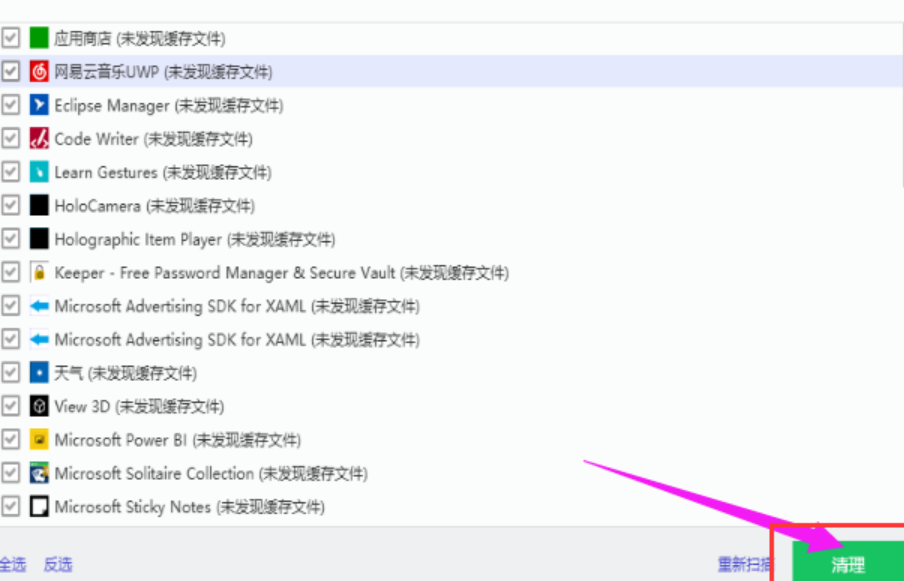The height and width of the screenshot is (581, 904).
Task: Click the green 应用商店 store icon
Action: 39,38
